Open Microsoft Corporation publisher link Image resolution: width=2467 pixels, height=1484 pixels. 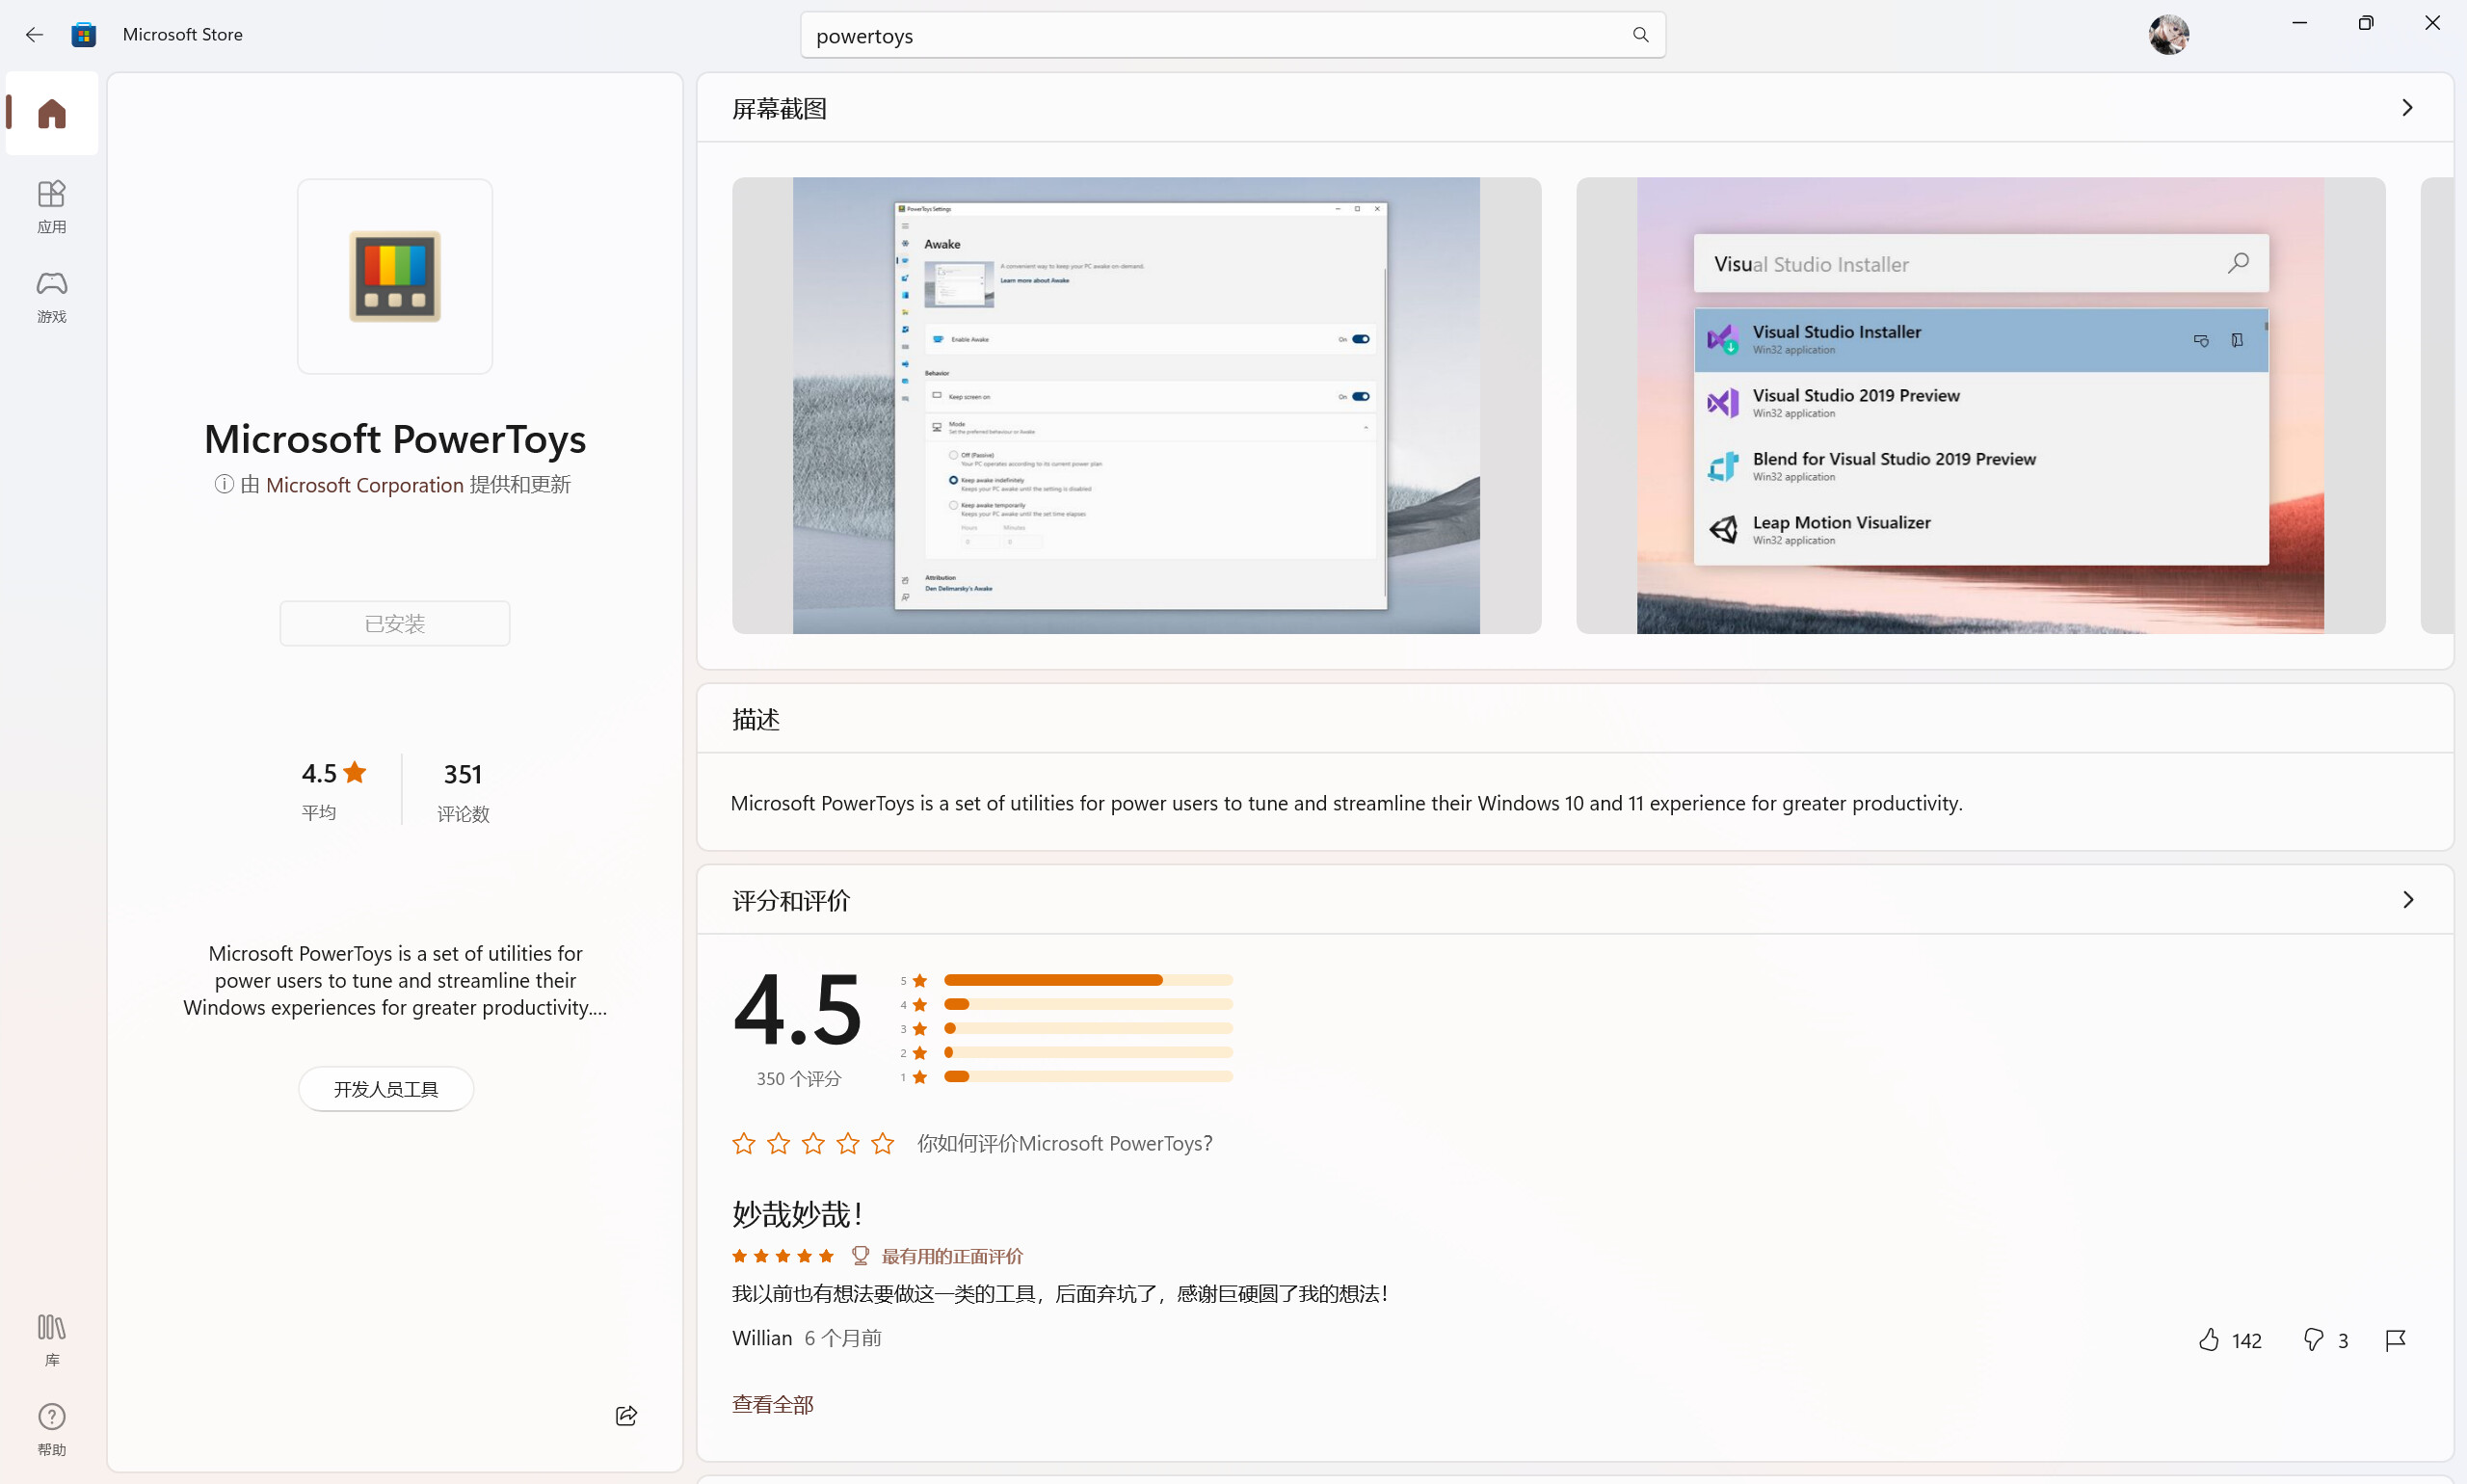click(x=364, y=485)
